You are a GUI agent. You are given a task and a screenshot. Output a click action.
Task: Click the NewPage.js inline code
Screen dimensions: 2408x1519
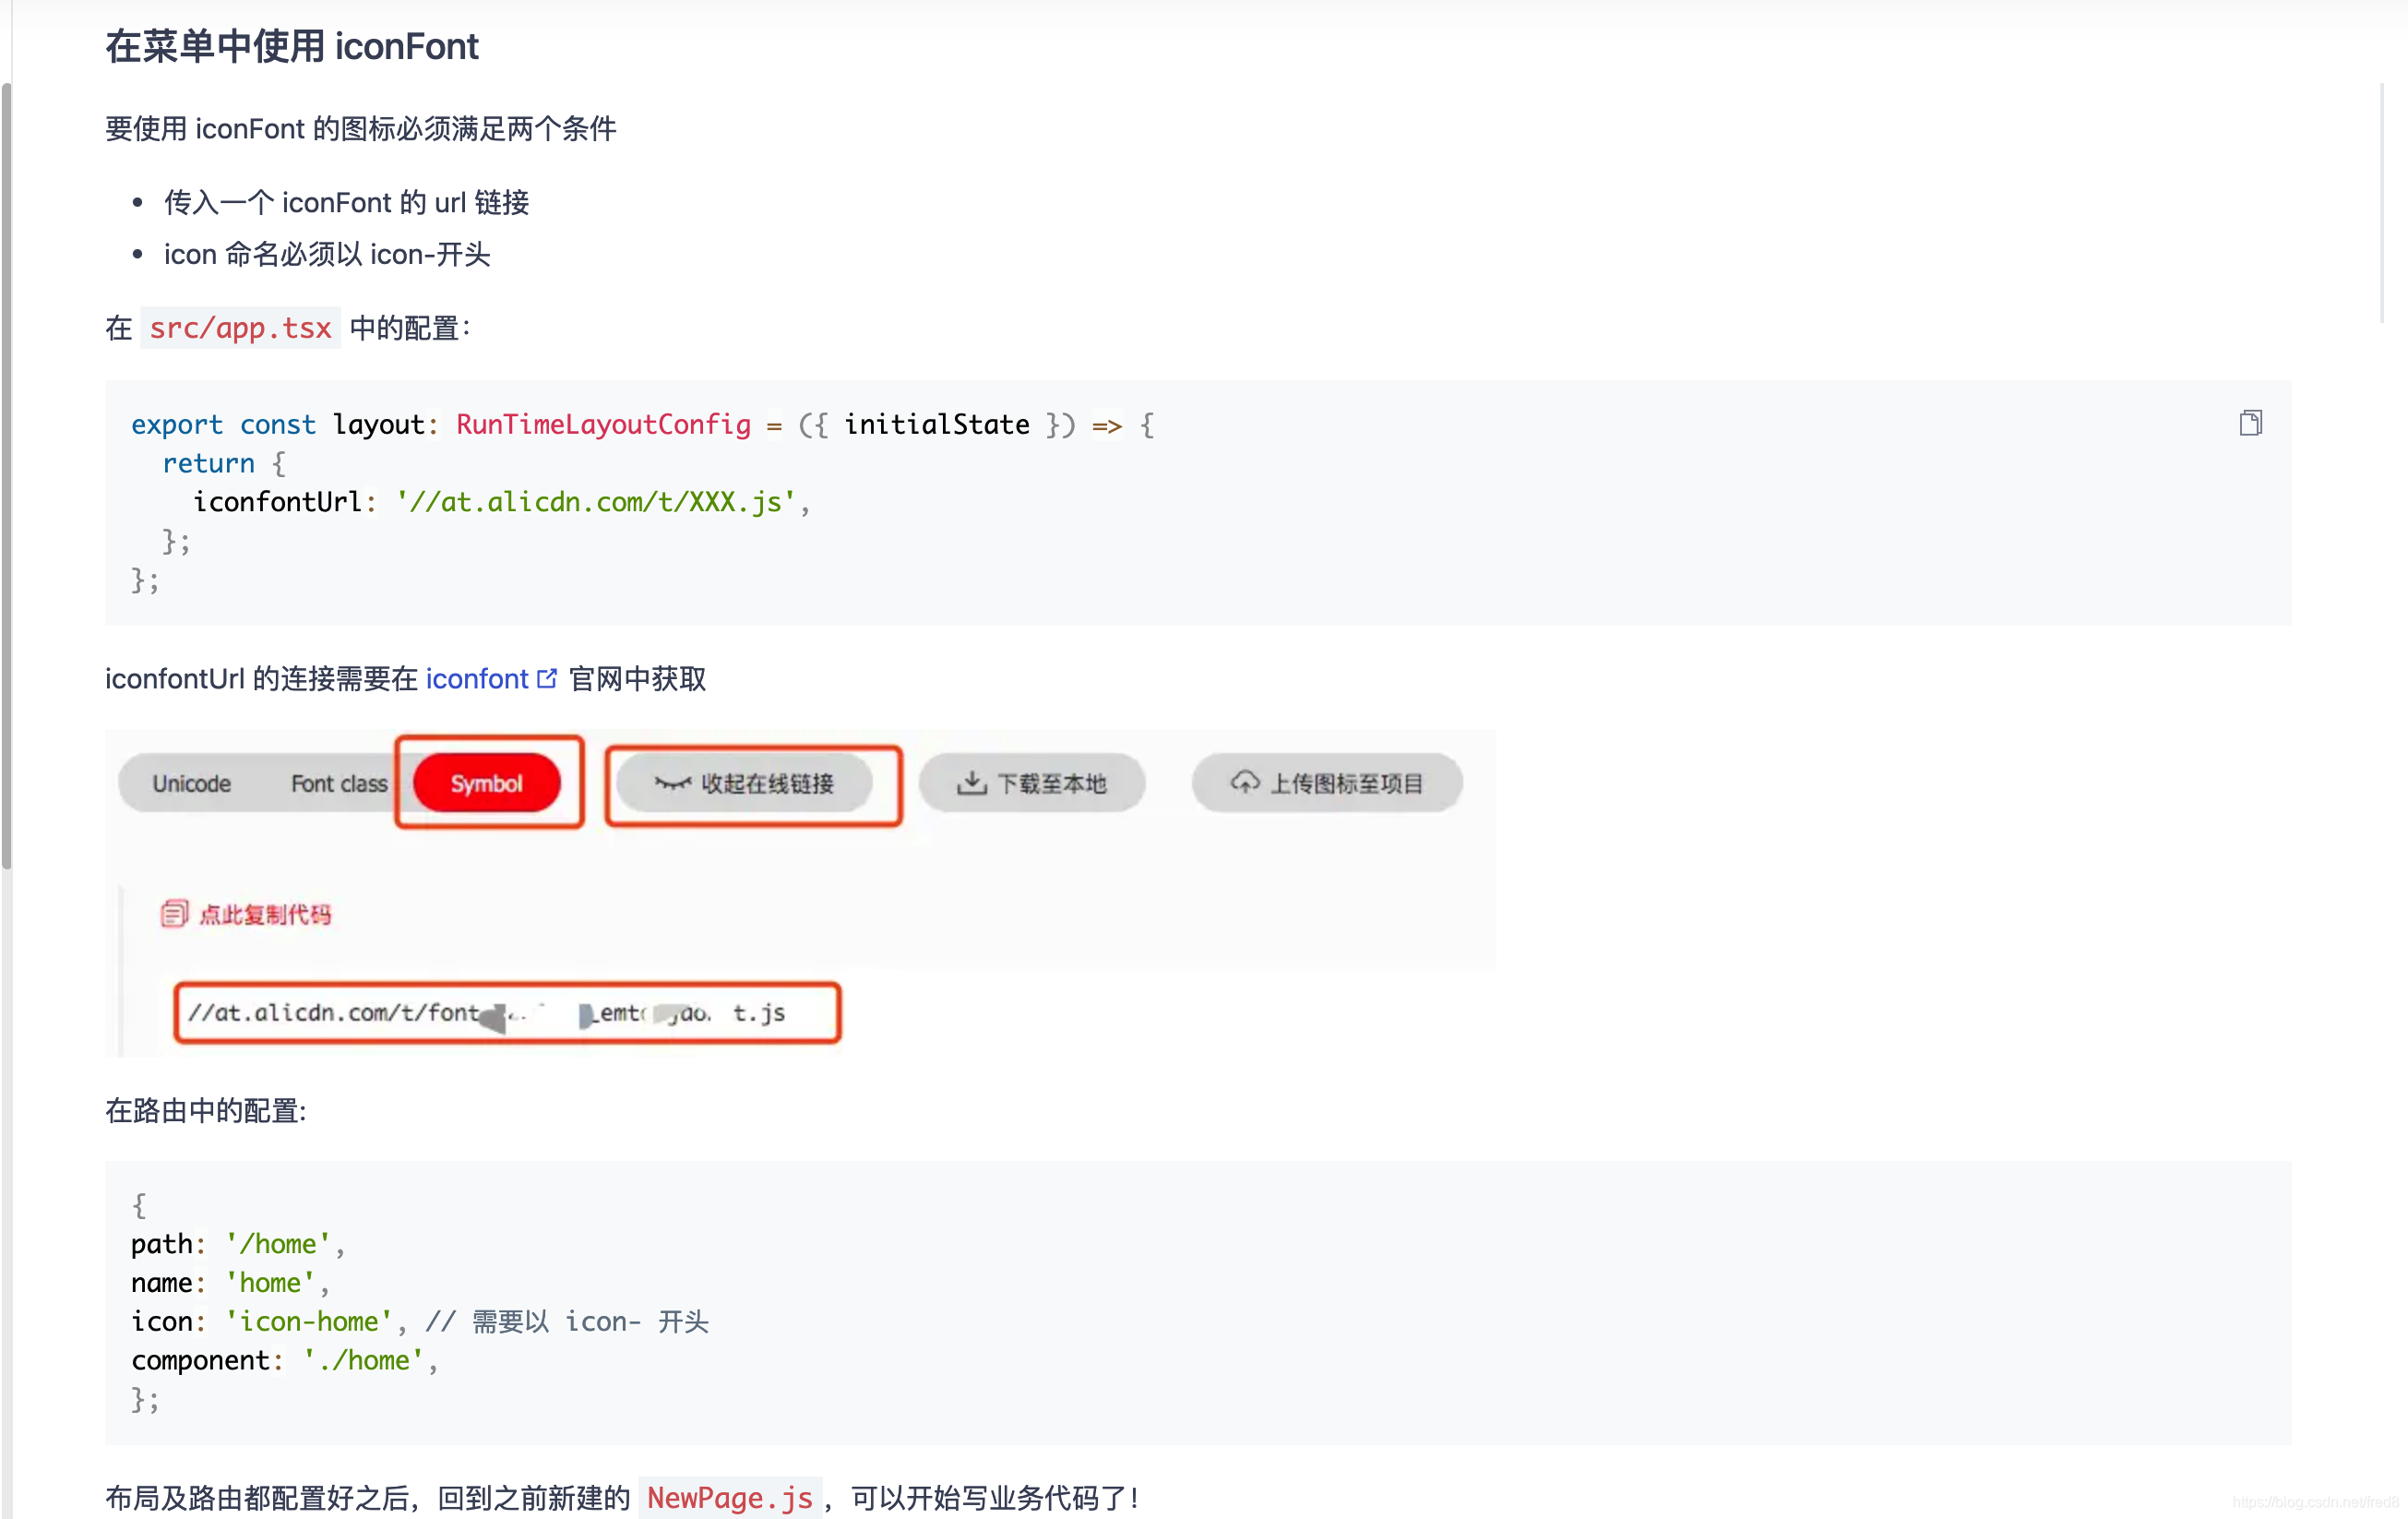pyautogui.click(x=729, y=1497)
